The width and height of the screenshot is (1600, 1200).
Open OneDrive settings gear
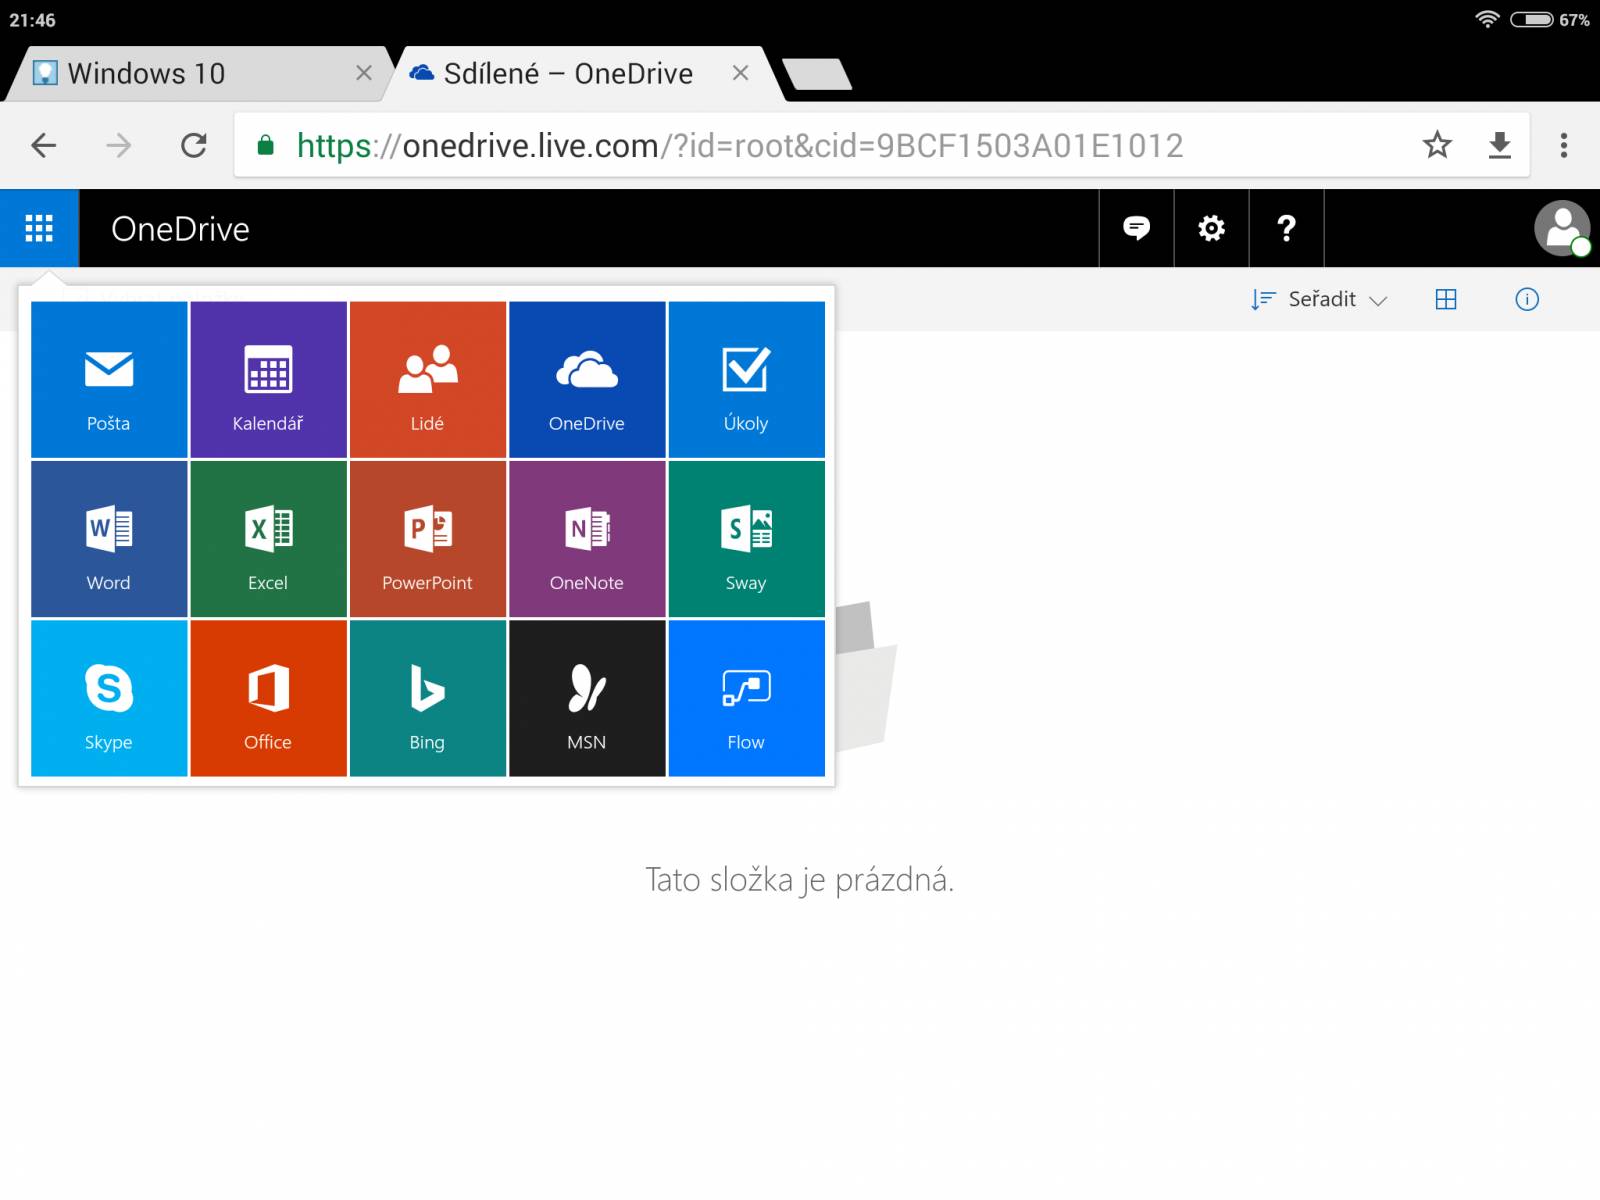tap(1211, 228)
